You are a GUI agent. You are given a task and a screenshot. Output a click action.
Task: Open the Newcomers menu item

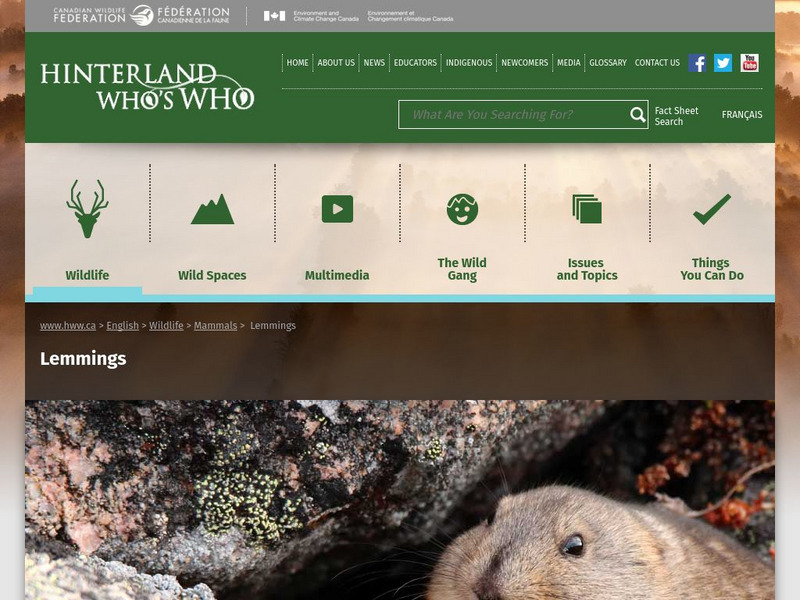click(x=524, y=63)
